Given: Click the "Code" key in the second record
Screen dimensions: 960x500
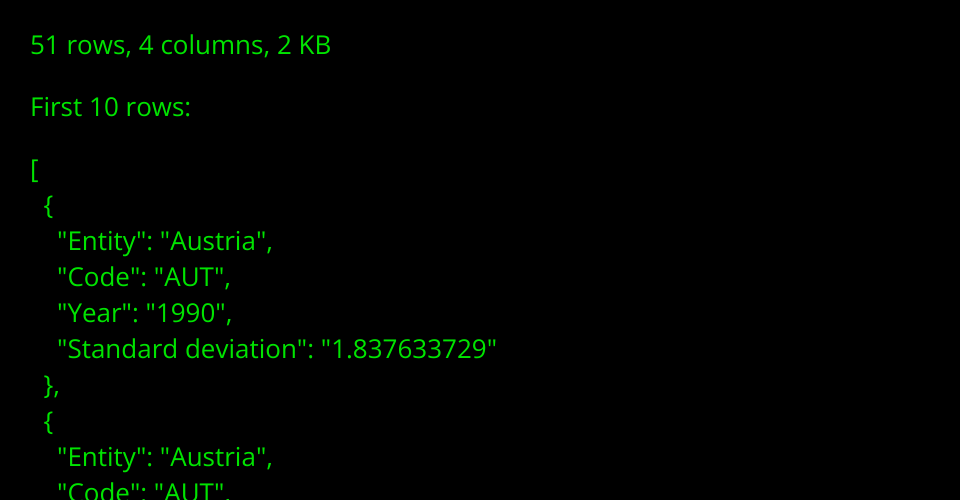Looking at the screenshot, I should point(95,491).
